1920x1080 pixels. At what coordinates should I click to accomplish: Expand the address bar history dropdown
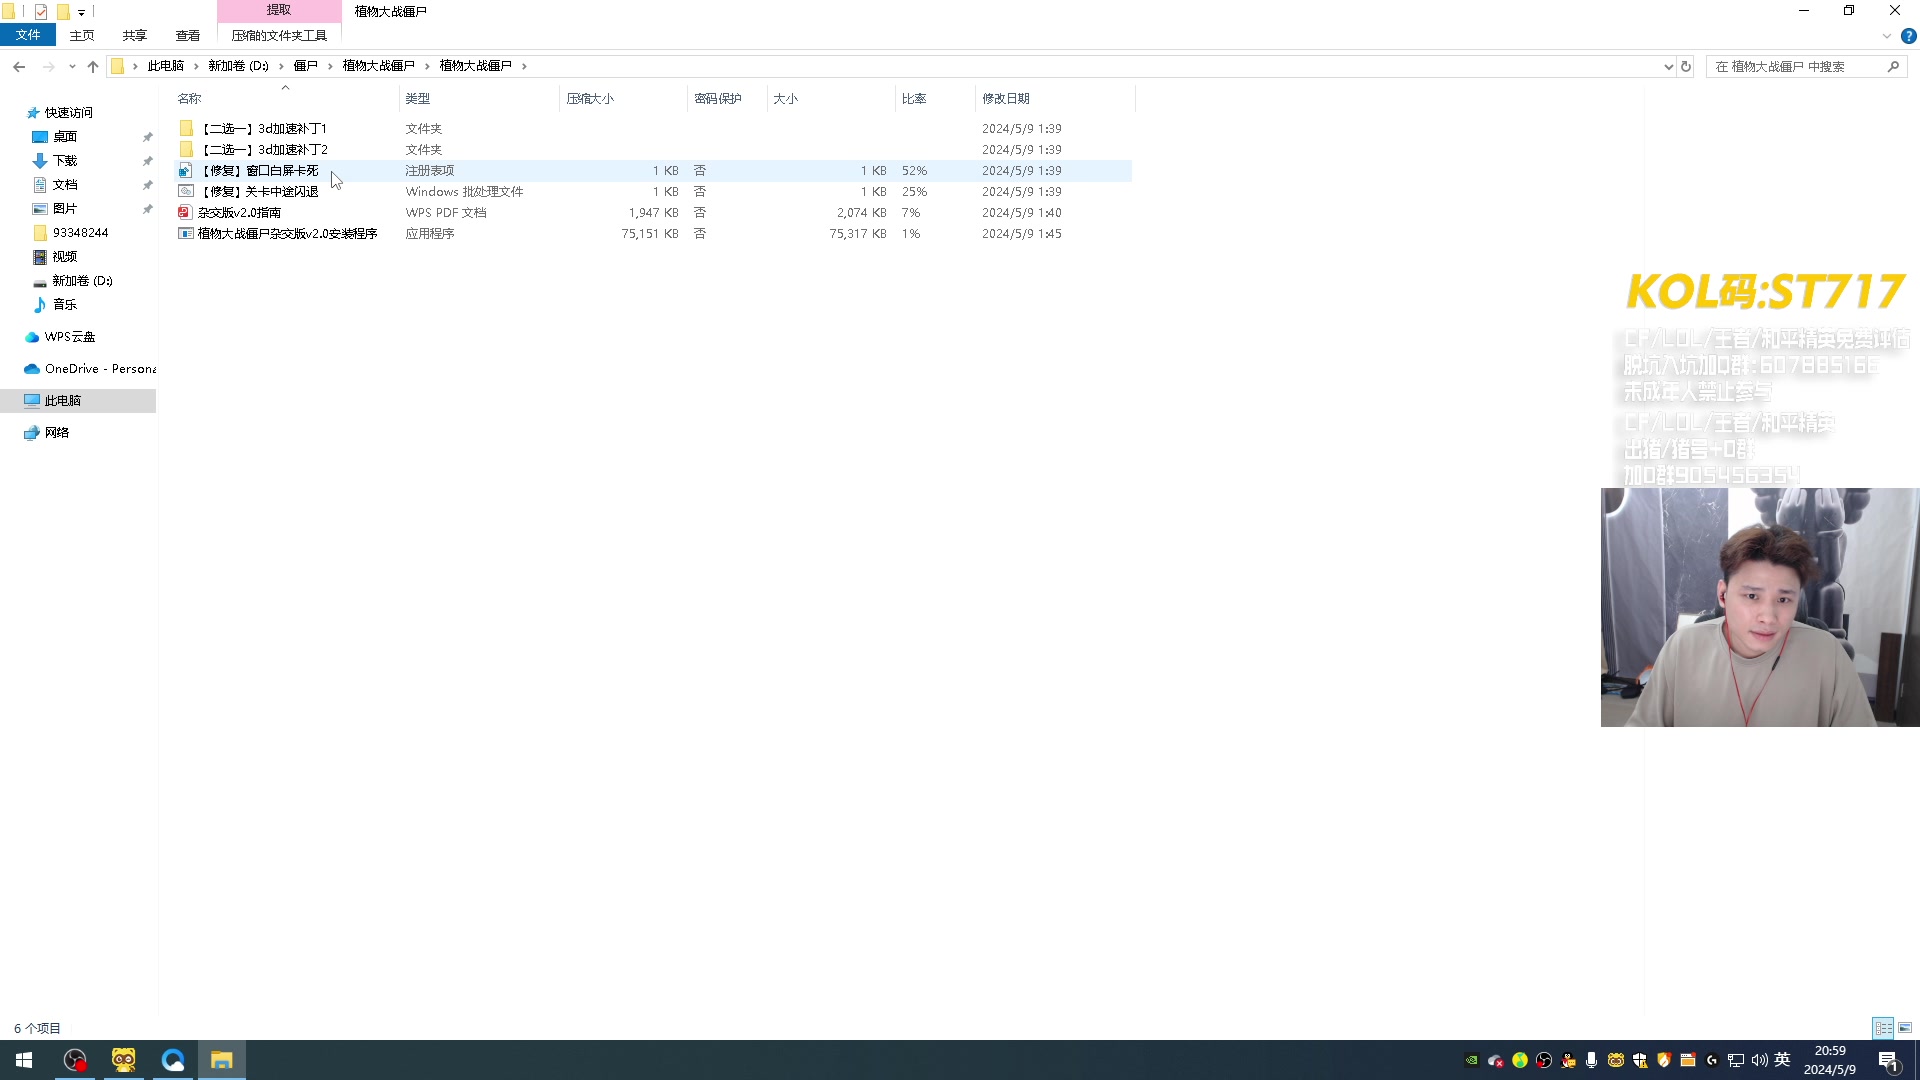[x=1668, y=67]
